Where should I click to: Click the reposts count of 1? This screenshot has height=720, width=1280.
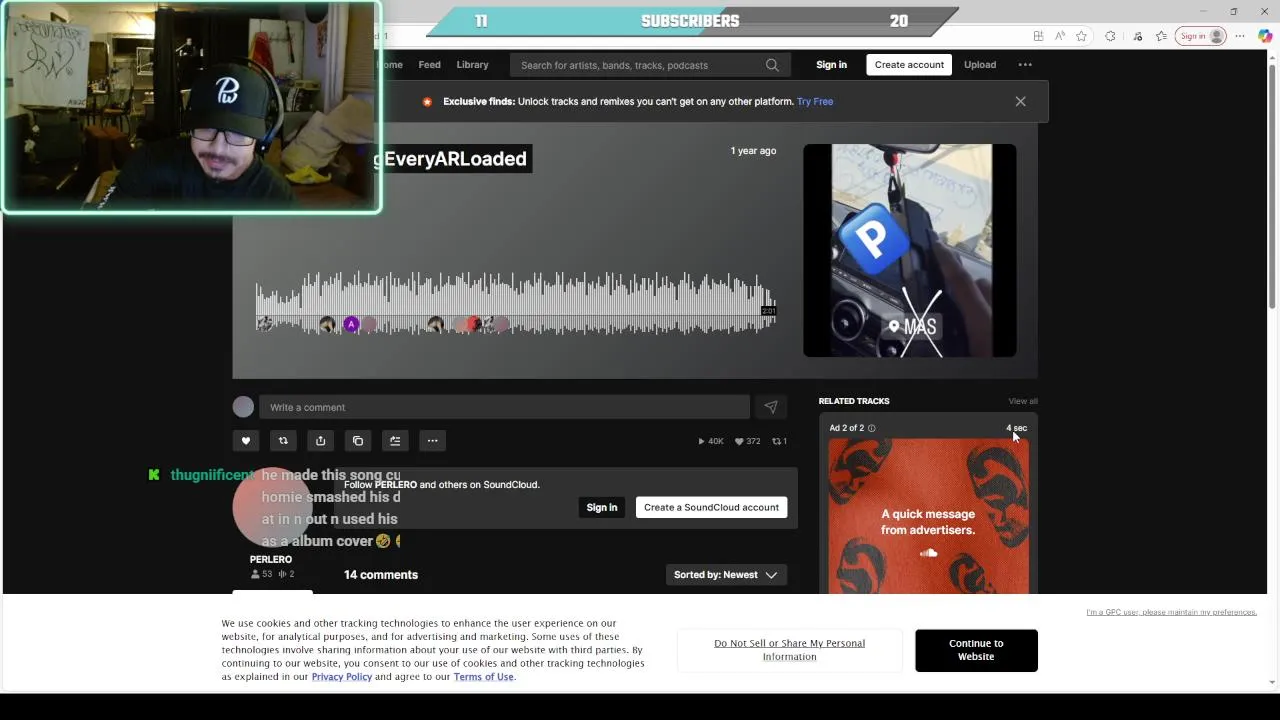(779, 441)
